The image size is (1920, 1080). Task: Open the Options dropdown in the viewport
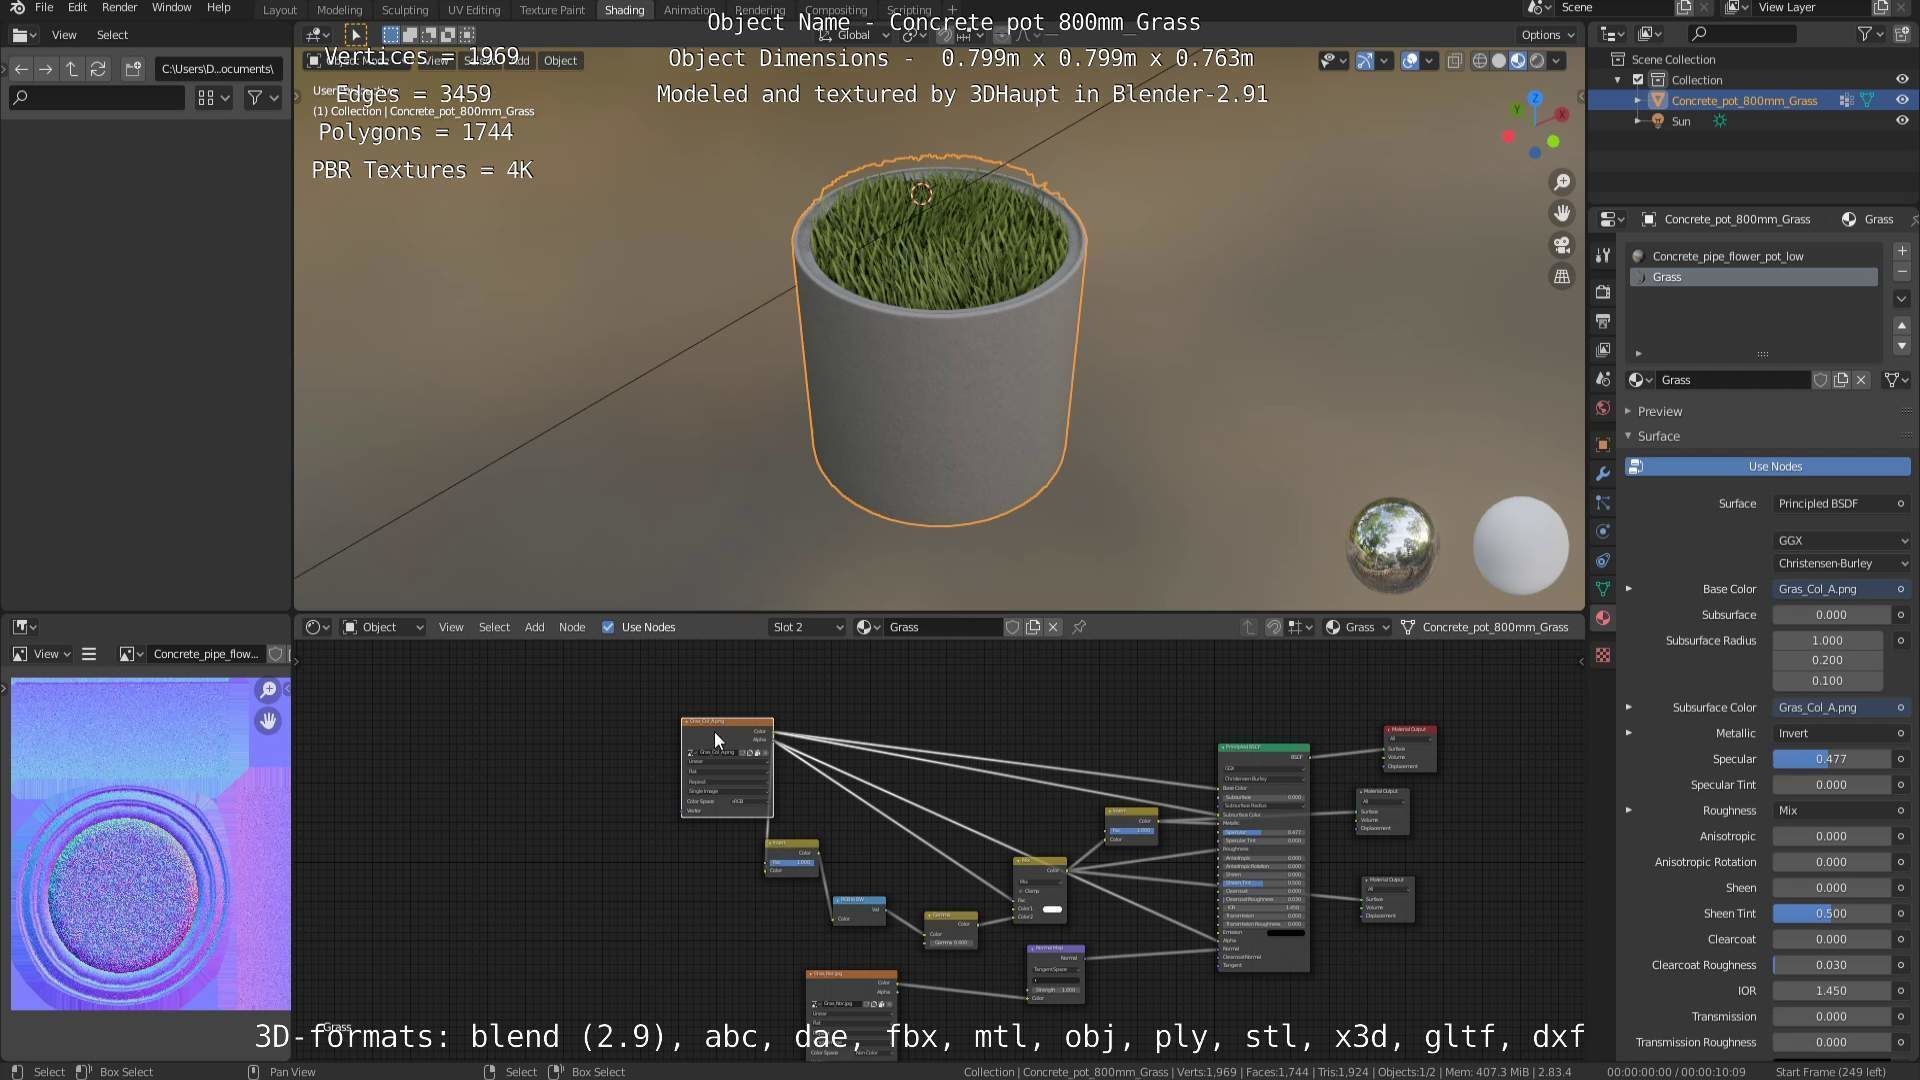click(1548, 34)
